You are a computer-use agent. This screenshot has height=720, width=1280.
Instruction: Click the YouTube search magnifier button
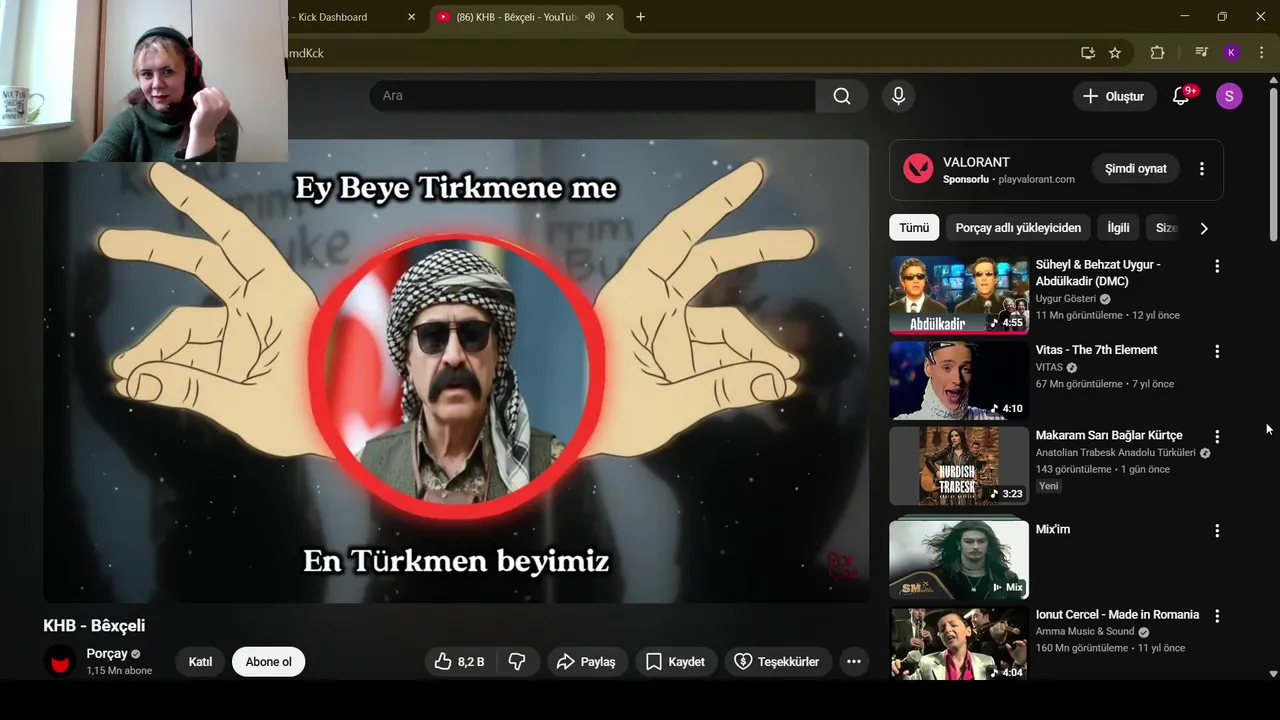(842, 96)
